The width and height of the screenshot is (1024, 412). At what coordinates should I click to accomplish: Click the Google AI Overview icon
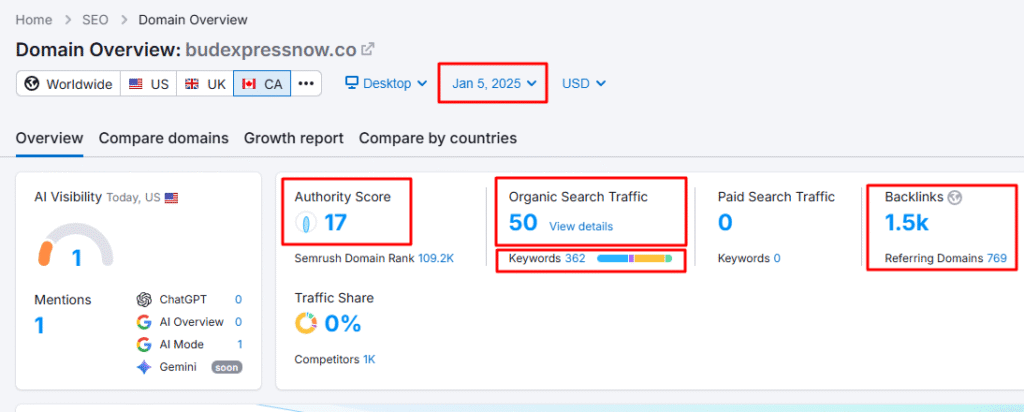144,322
